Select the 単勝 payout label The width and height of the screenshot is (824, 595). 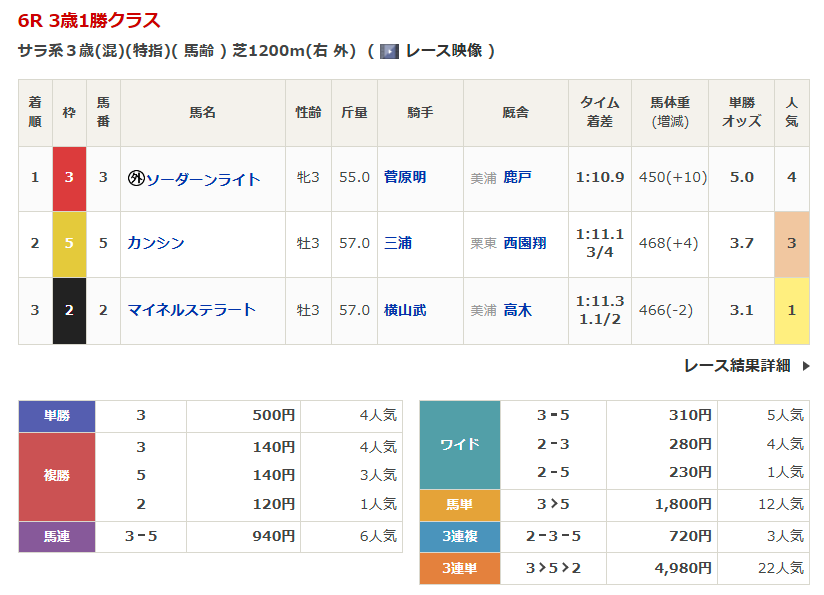pos(57,416)
